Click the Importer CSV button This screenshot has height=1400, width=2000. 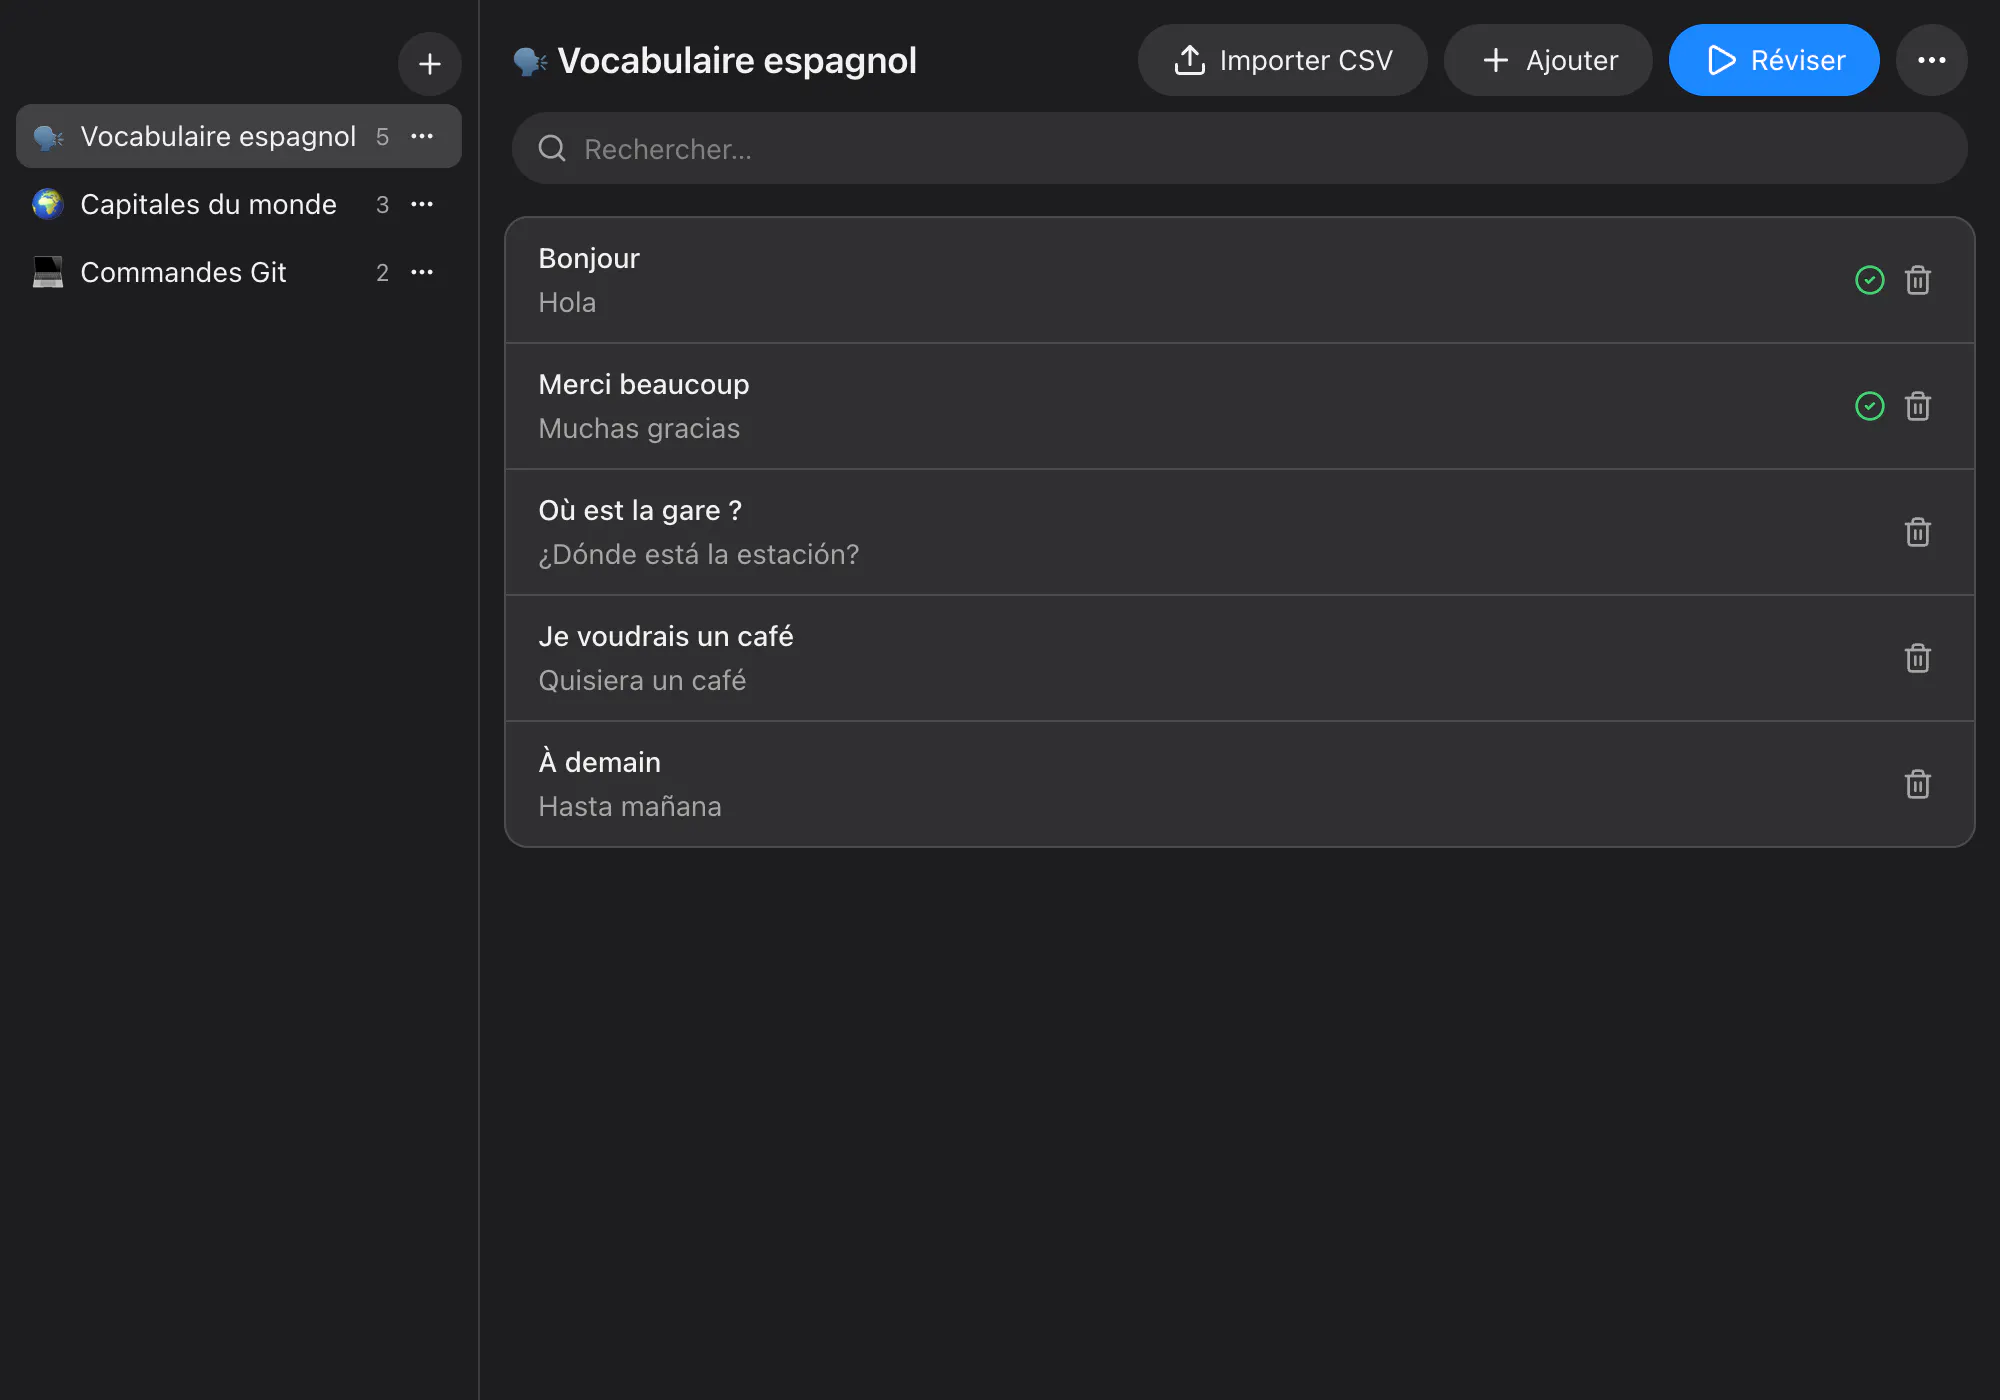click(x=1282, y=60)
